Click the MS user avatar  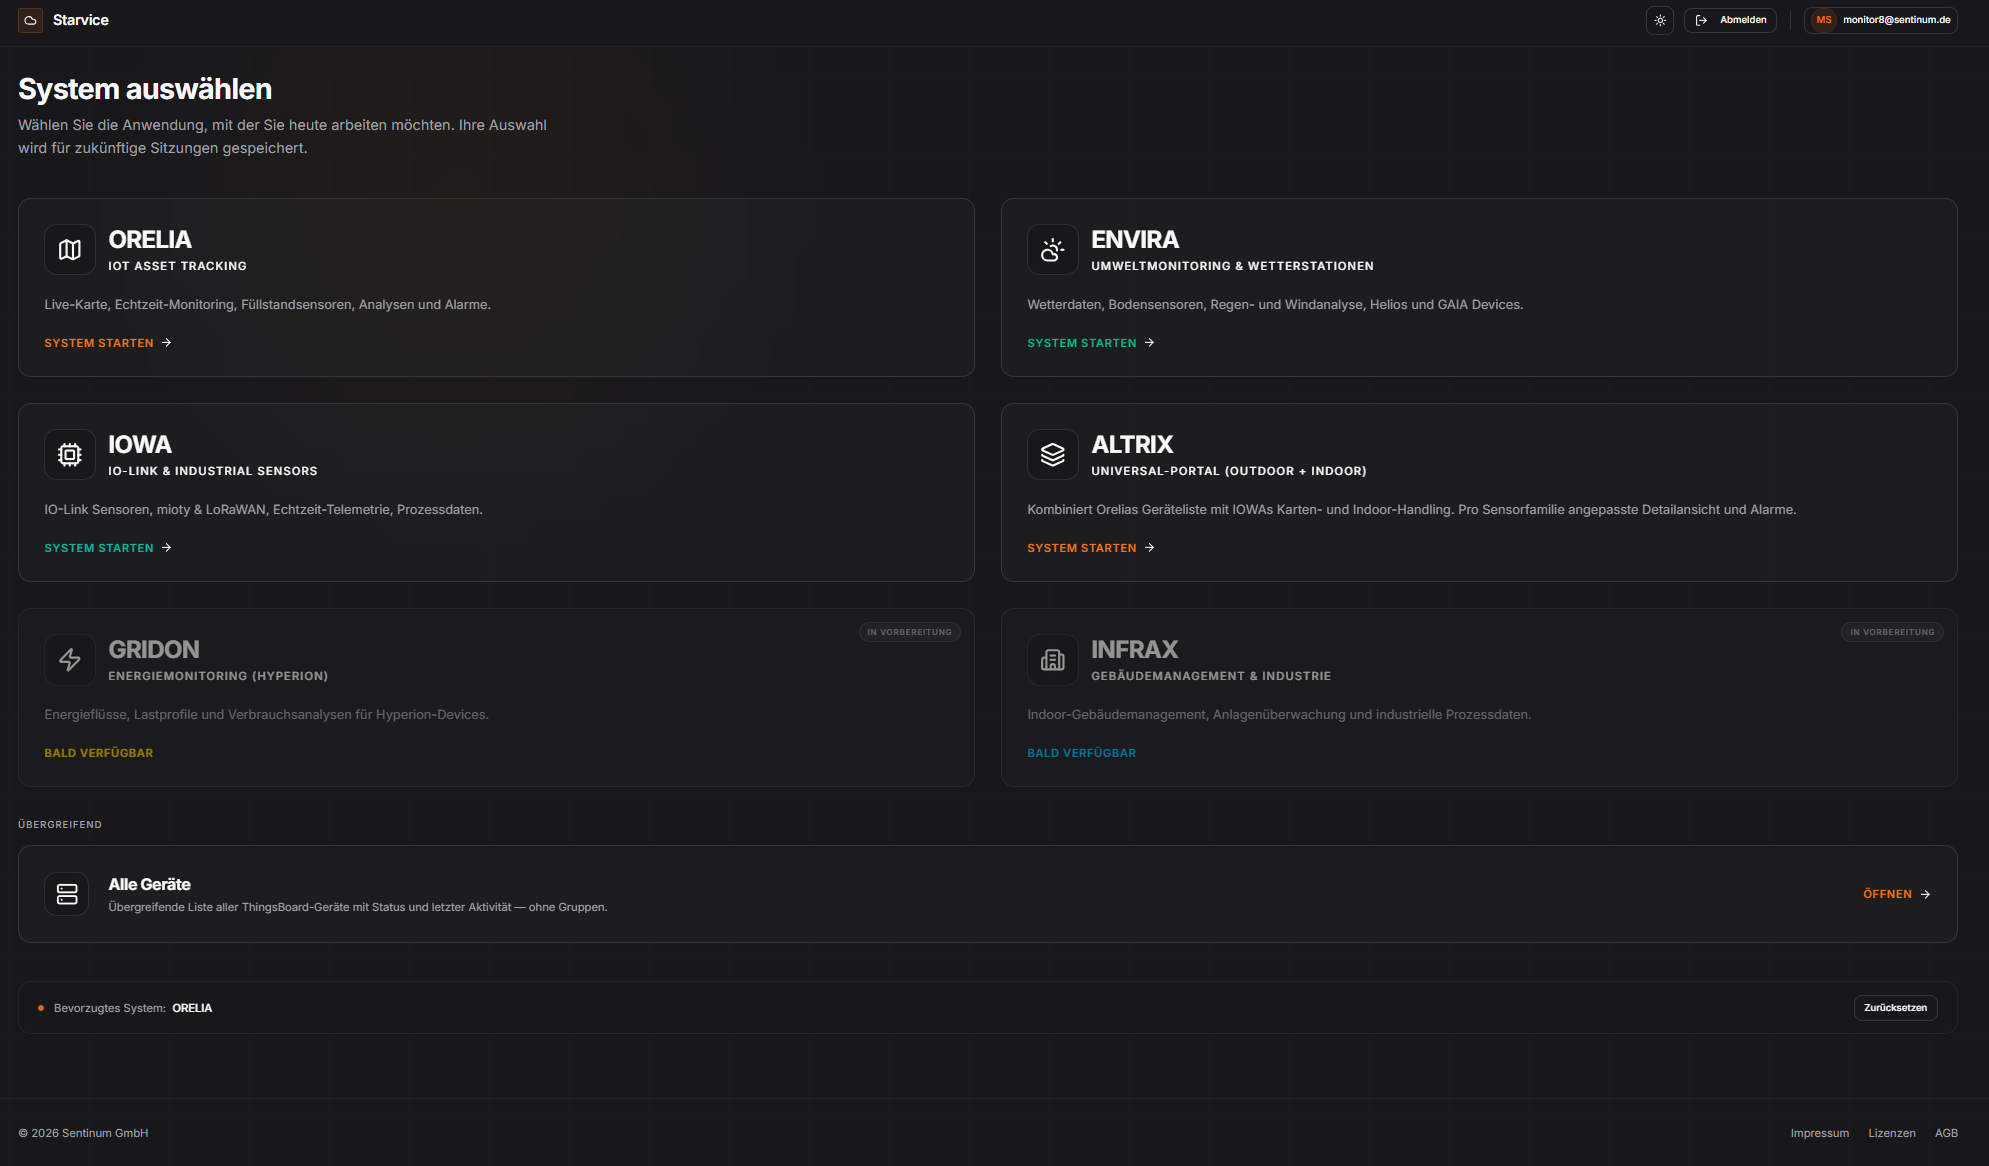1824,20
